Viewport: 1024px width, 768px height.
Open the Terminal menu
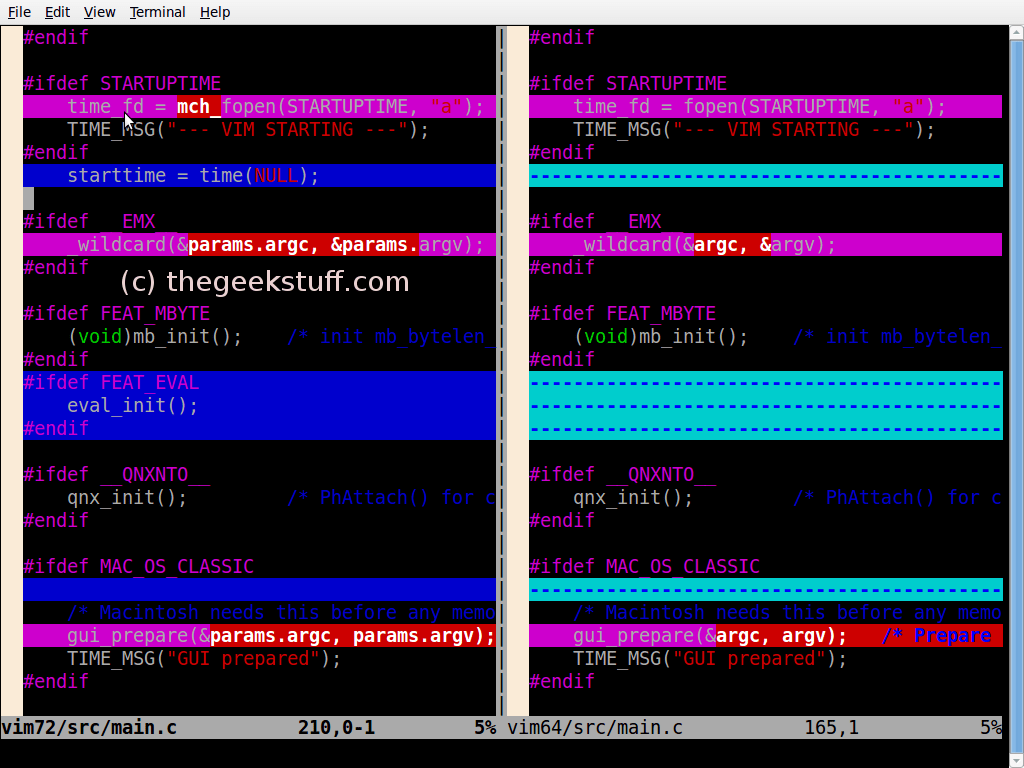[x=157, y=11]
